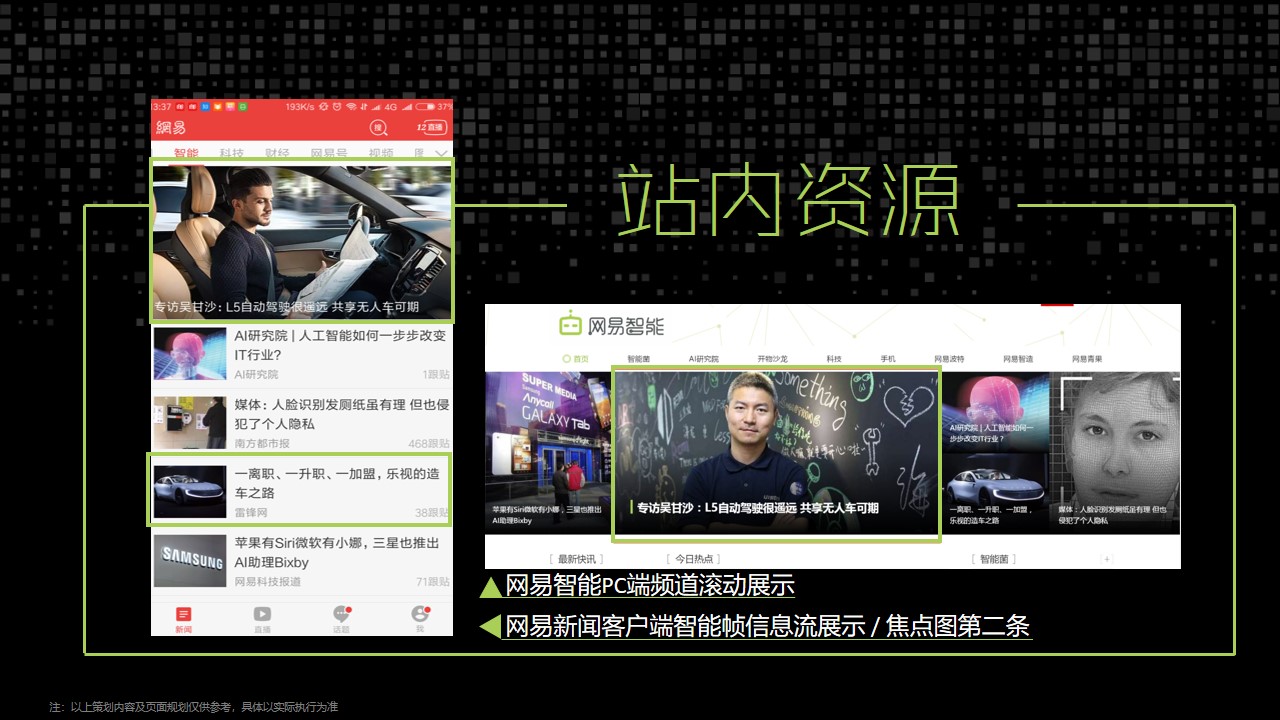Click the 71跟贴 comment count
The height and width of the screenshot is (720, 1280).
432,582
